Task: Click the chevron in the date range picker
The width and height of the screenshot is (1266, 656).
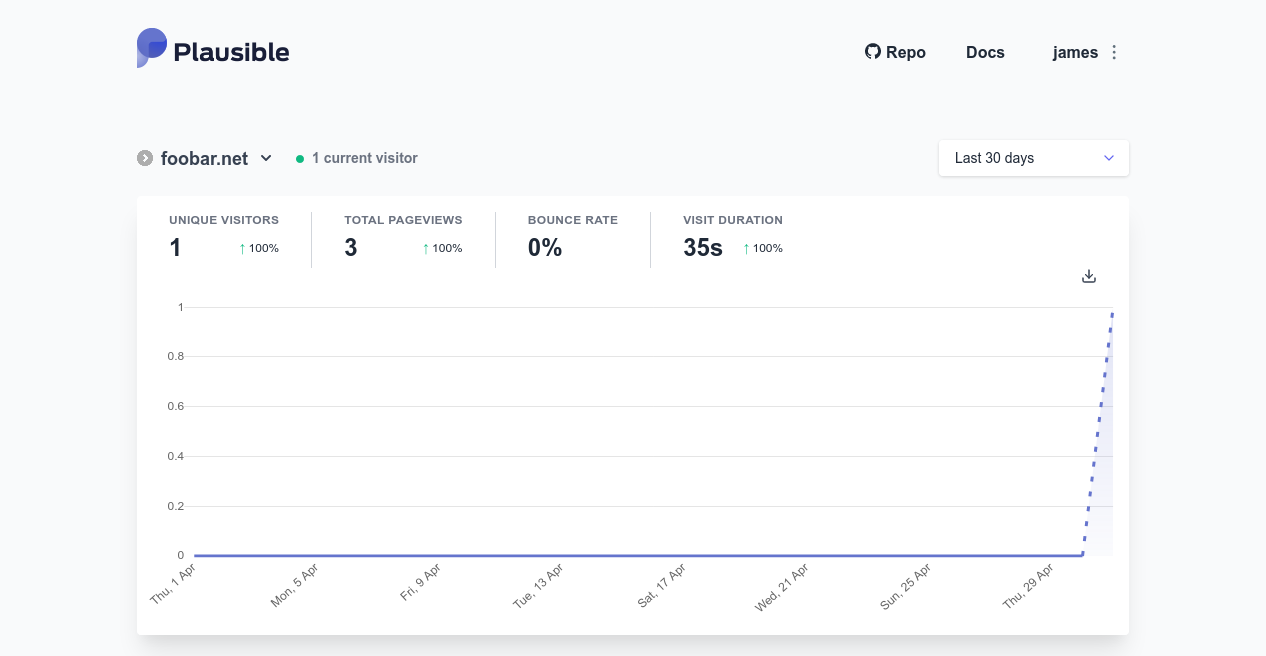Action: tap(1108, 158)
